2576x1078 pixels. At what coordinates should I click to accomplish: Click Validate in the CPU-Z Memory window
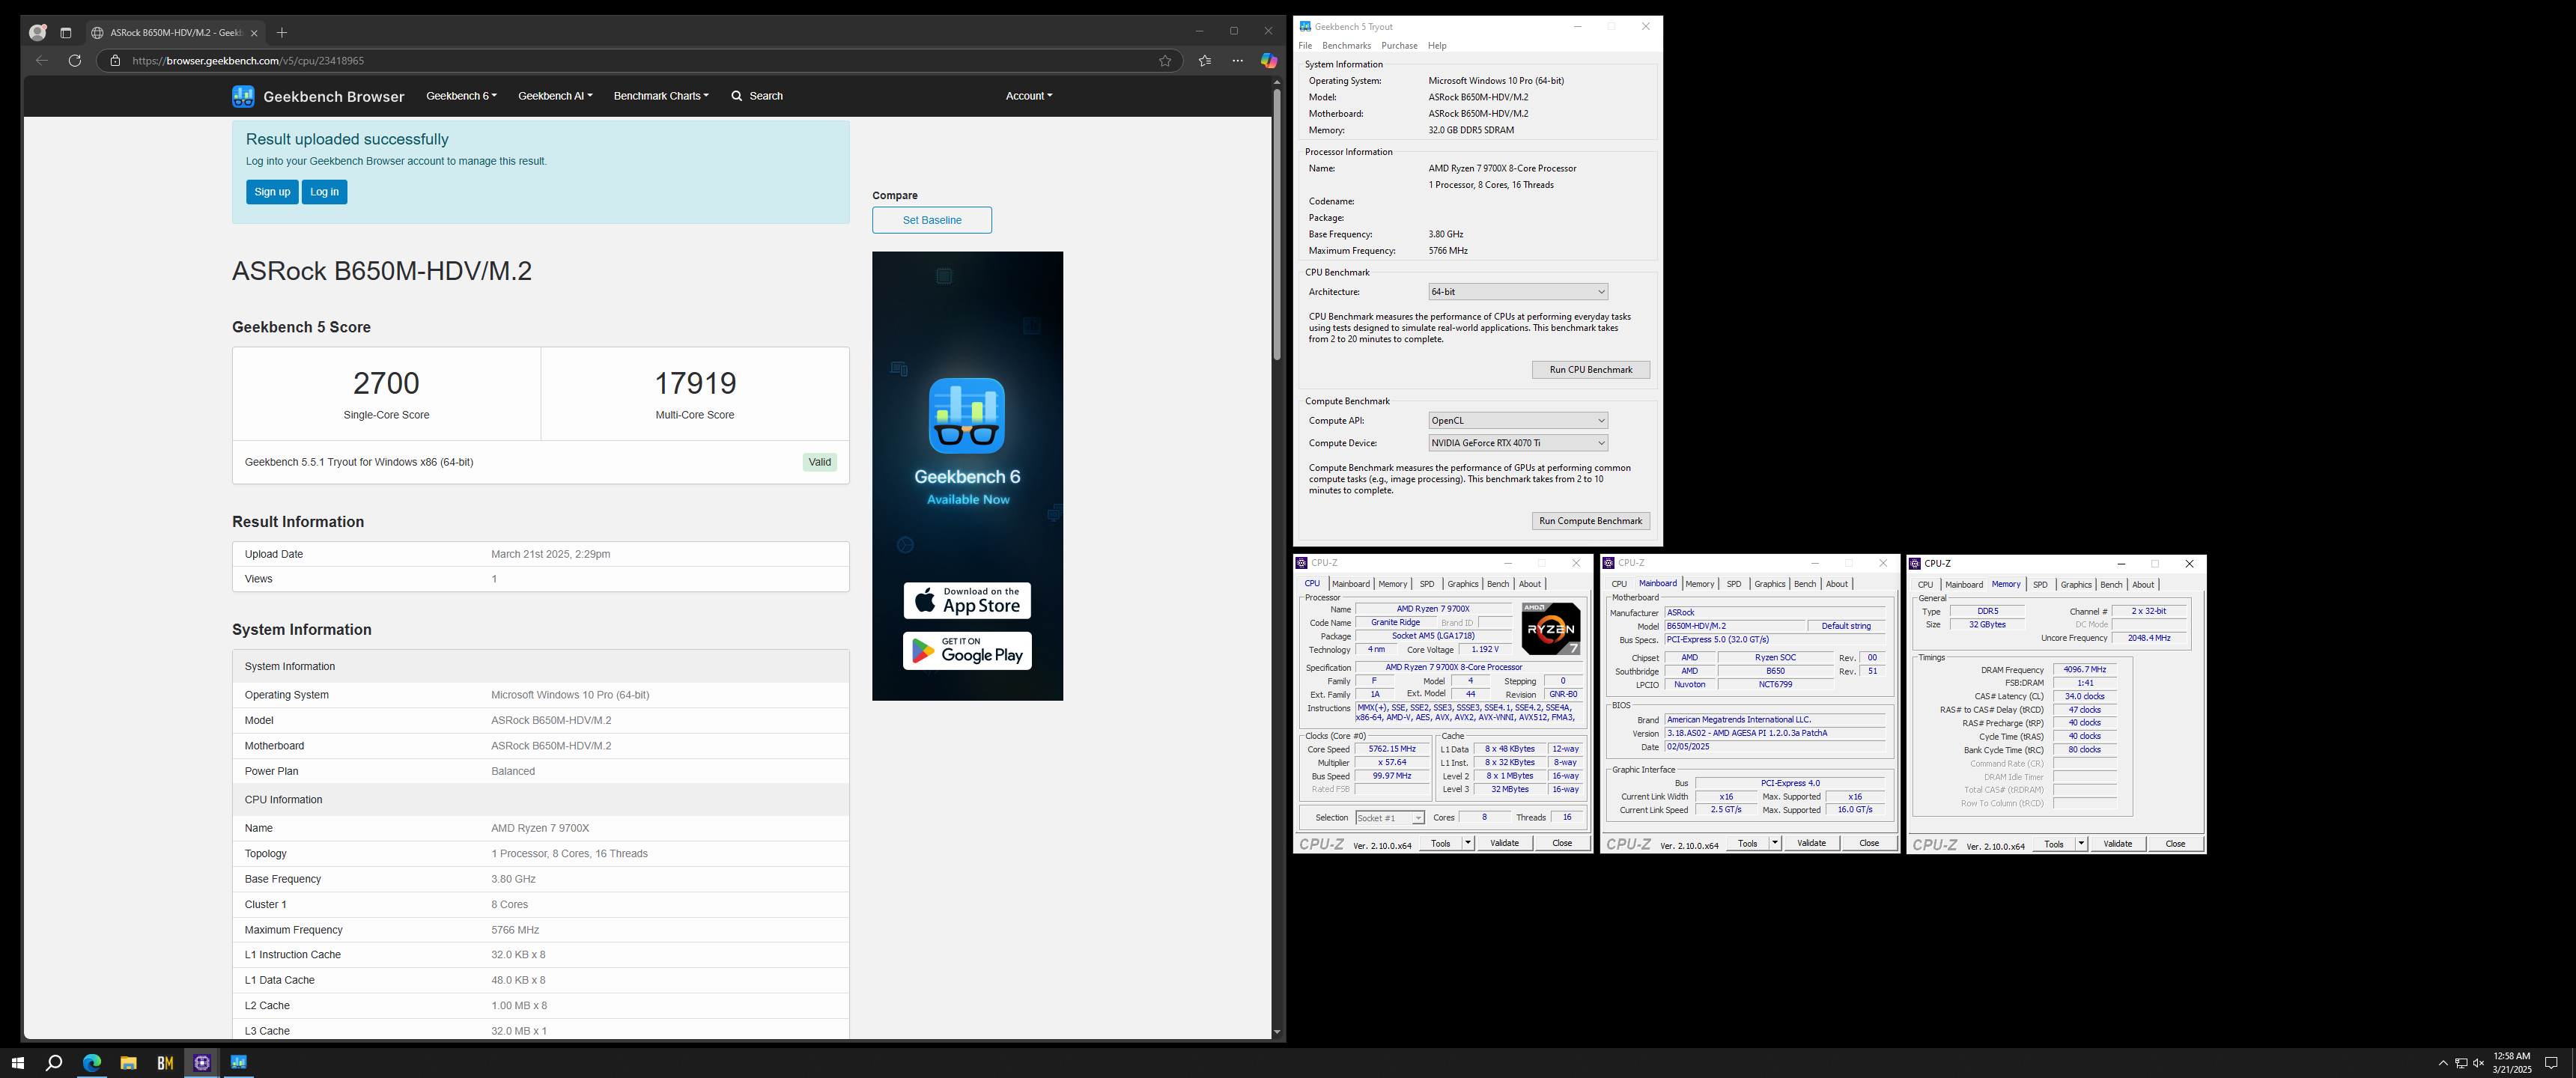point(2117,844)
